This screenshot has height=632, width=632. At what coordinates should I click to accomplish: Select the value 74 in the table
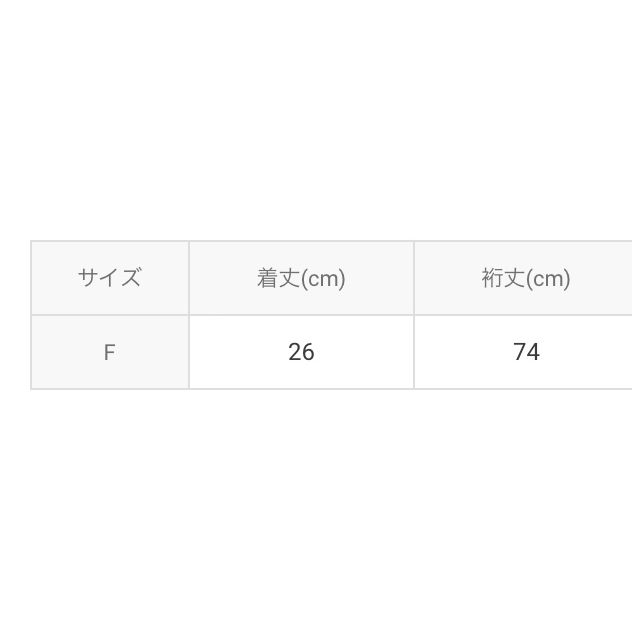click(526, 352)
